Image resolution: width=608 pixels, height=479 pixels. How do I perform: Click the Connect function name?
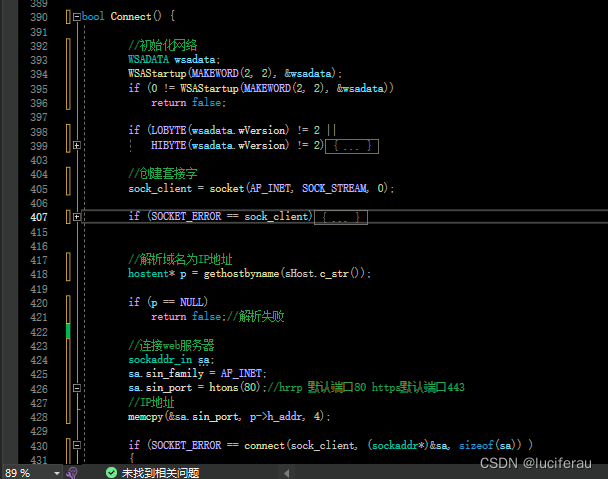[131, 16]
